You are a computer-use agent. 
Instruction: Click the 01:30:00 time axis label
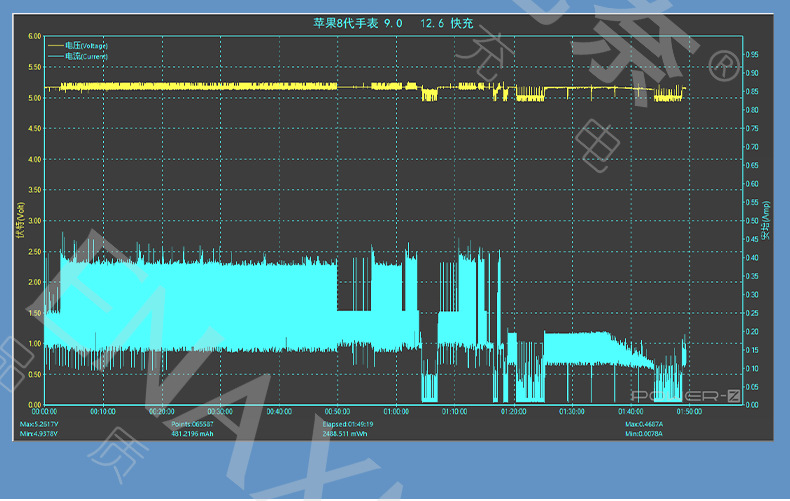click(572, 412)
